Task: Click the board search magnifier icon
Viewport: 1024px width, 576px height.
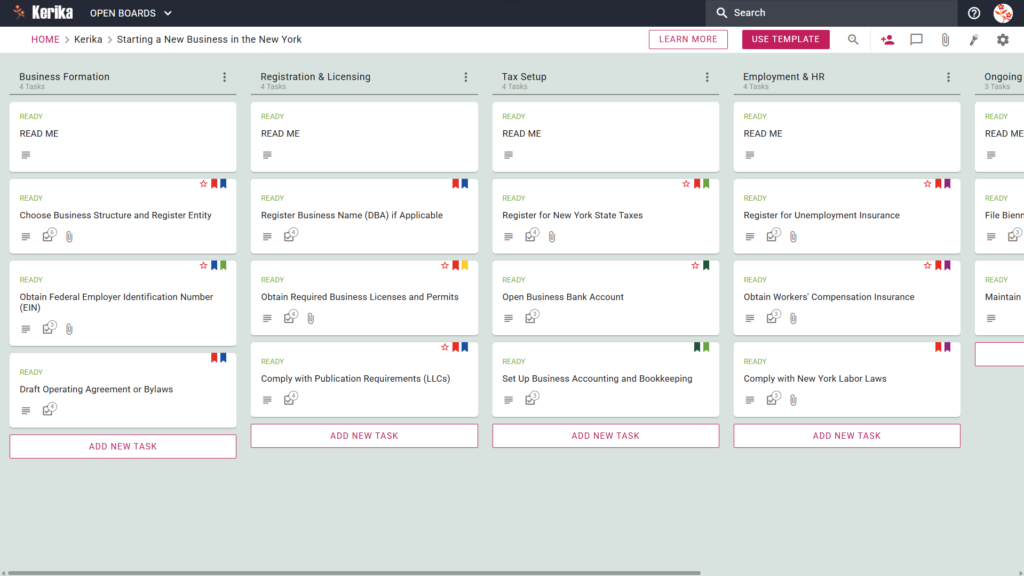Action: pos(853,40)
